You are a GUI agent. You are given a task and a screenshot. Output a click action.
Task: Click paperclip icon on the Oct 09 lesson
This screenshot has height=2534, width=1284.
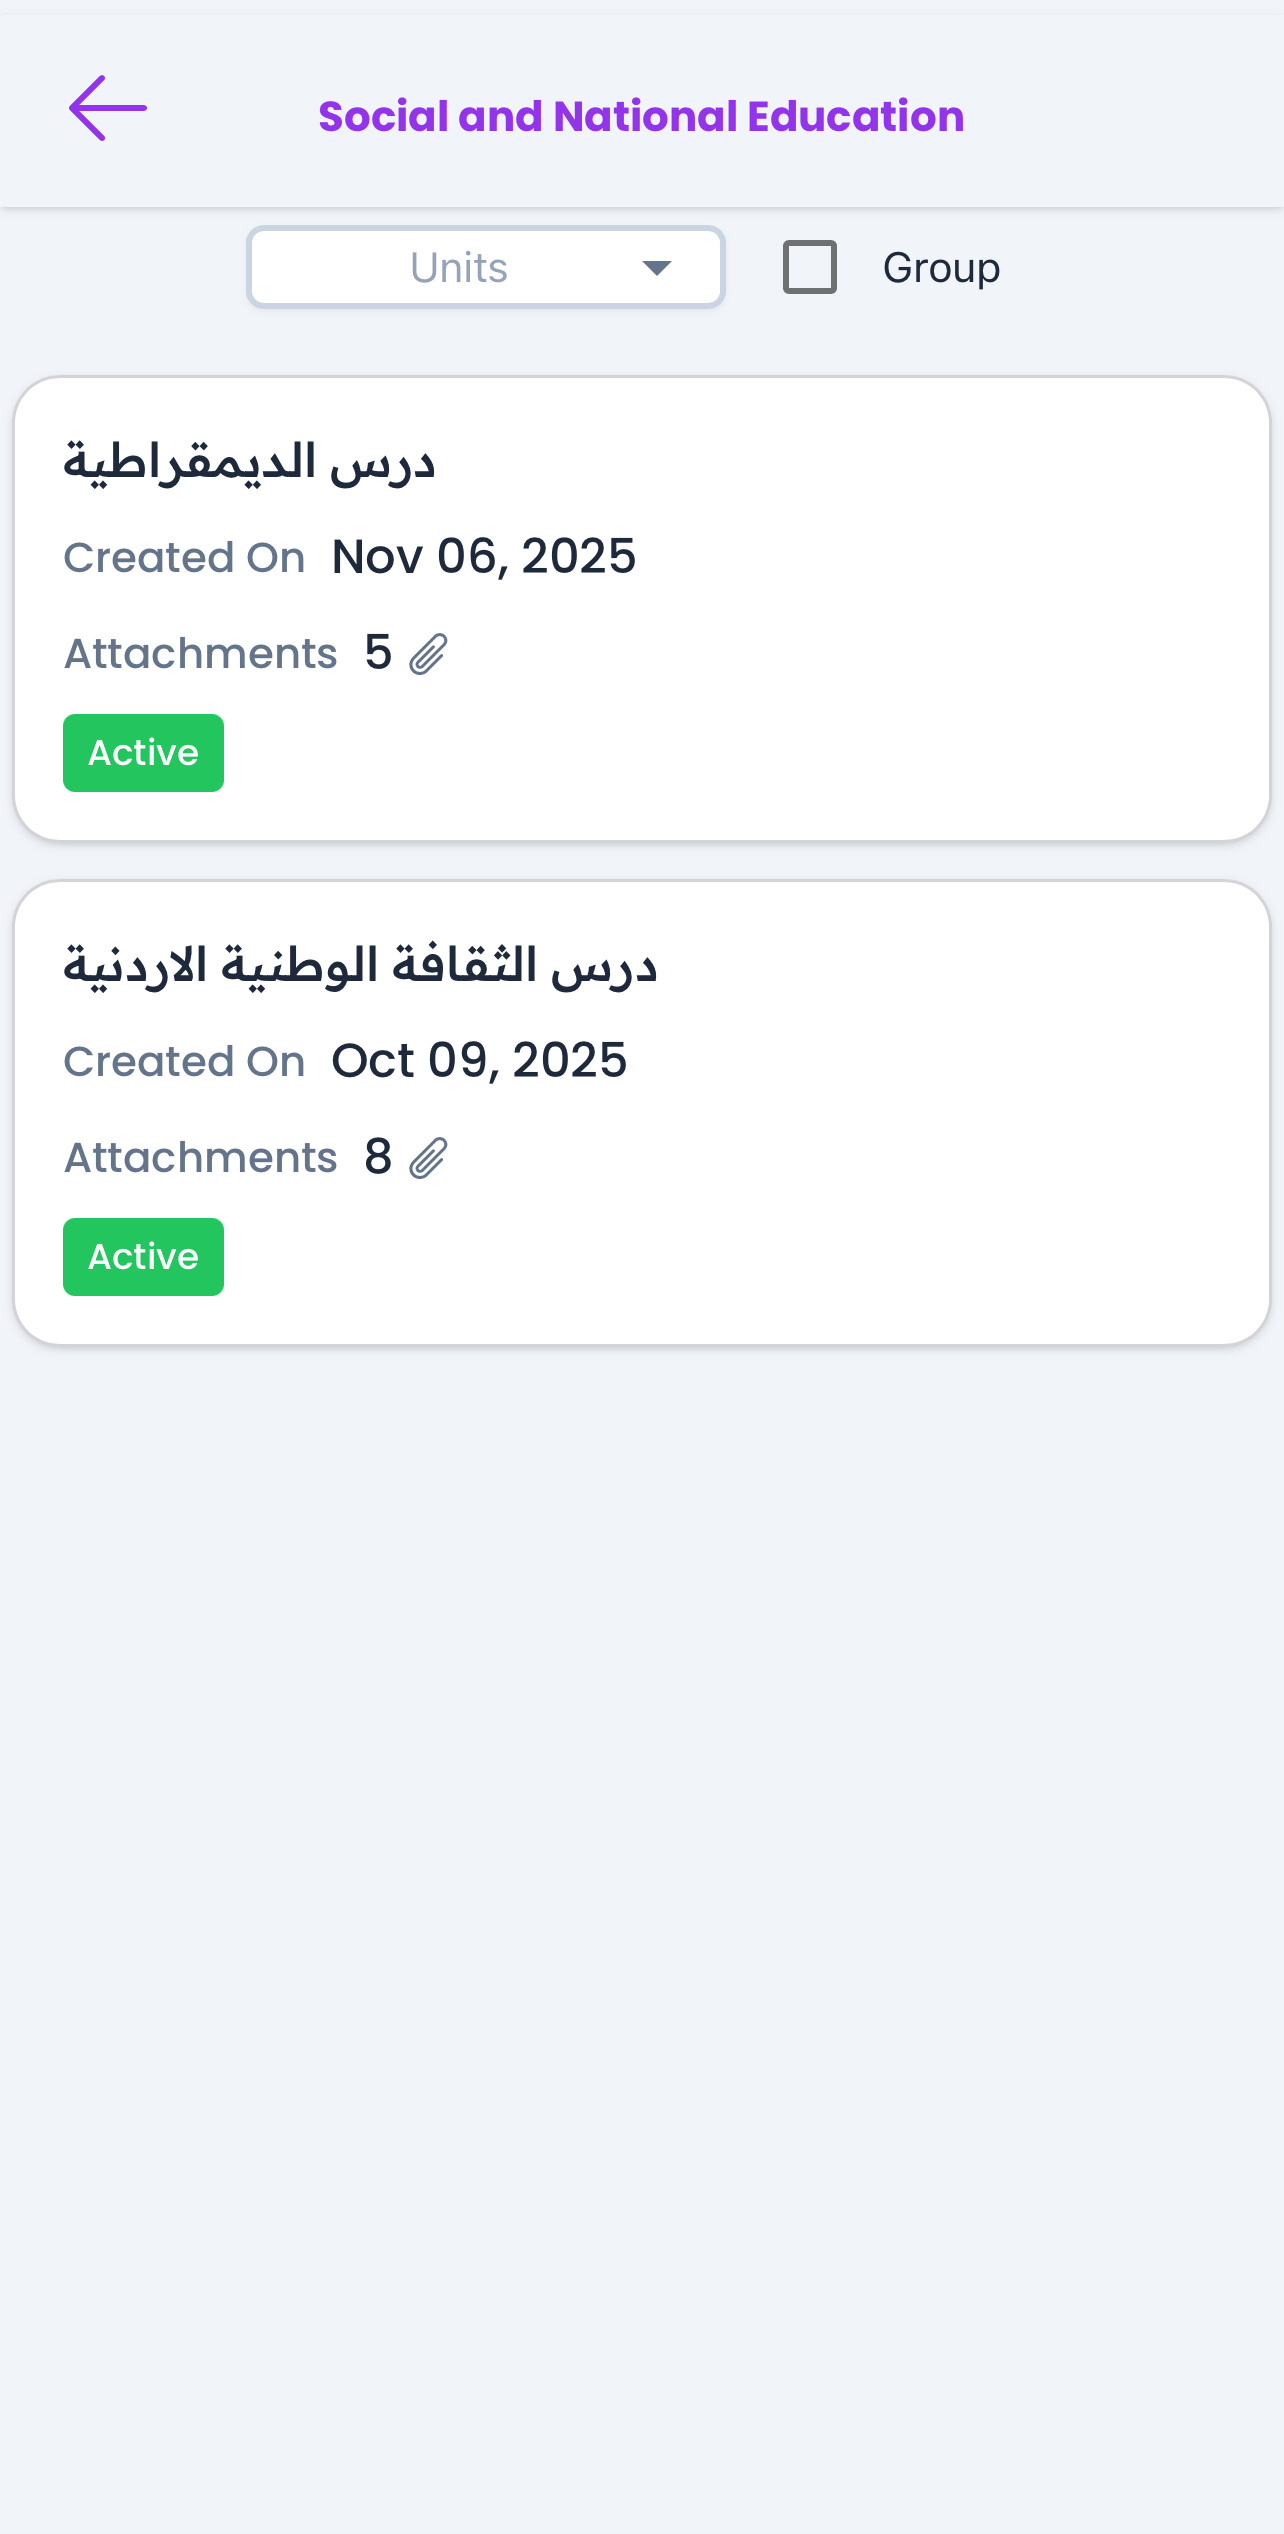(x=428, y=1159)
